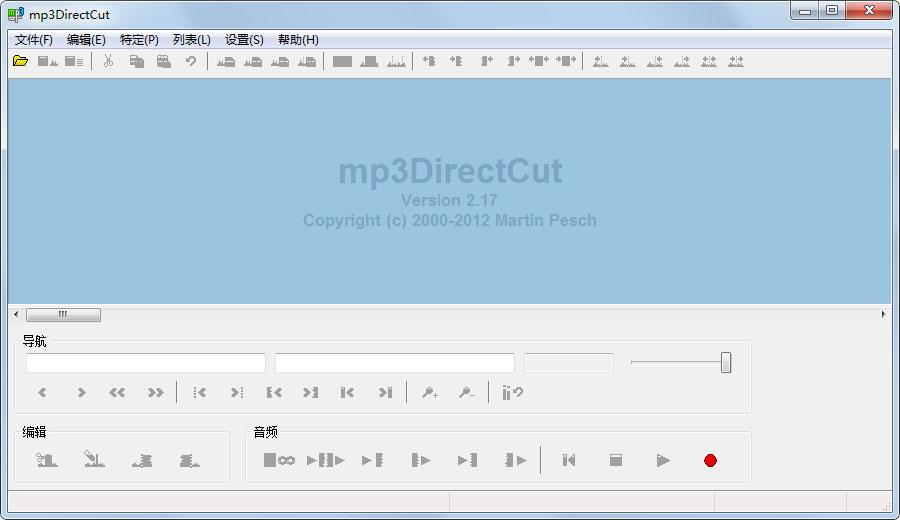
Task: Click the loop play infinity icon
Action: pos(279,460)
